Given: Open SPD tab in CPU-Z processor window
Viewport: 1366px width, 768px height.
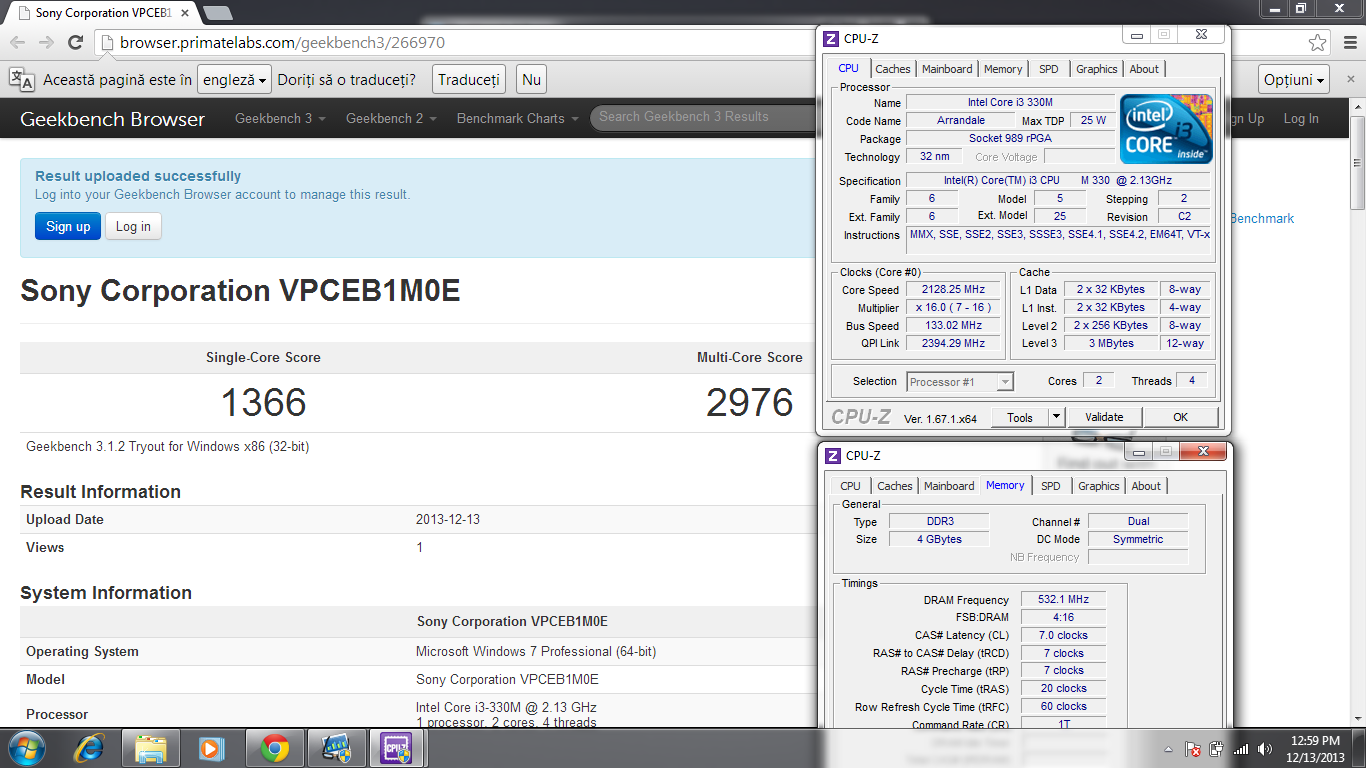Looking at the screenshot, I should tap(1048, 69).
